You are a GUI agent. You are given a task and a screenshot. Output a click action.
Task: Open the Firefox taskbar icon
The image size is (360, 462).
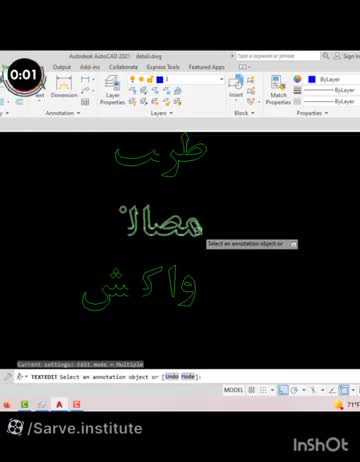7,404
